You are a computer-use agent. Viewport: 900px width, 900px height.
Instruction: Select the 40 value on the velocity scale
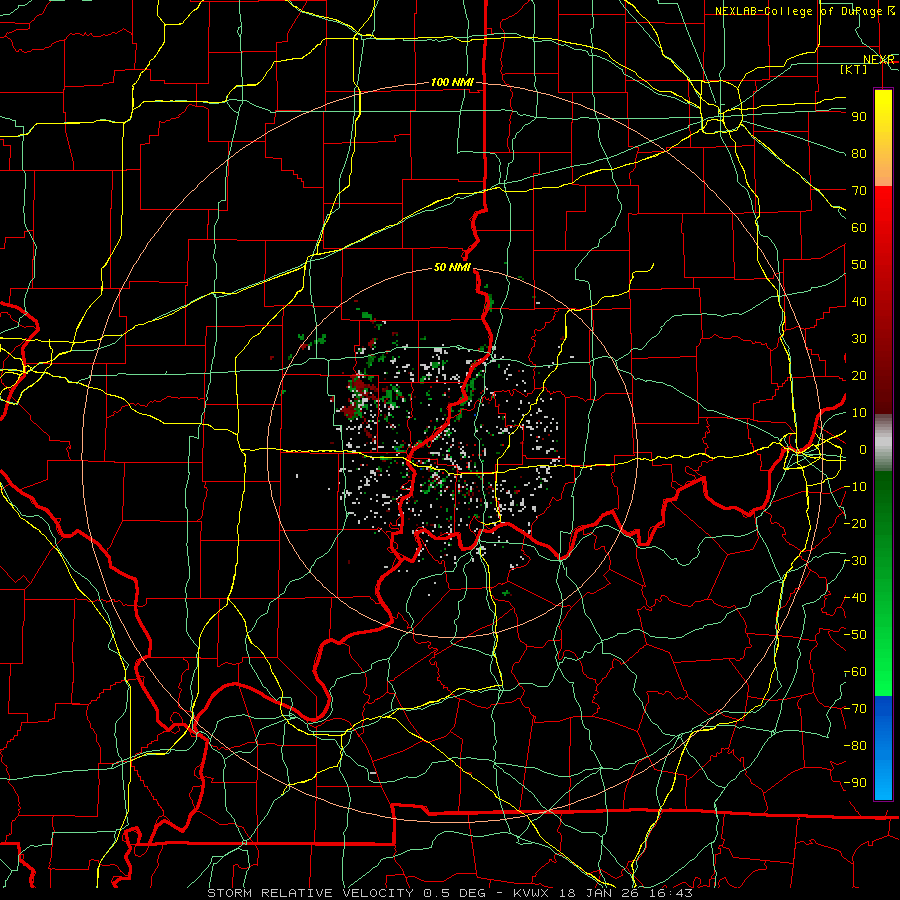pos(859,302)
